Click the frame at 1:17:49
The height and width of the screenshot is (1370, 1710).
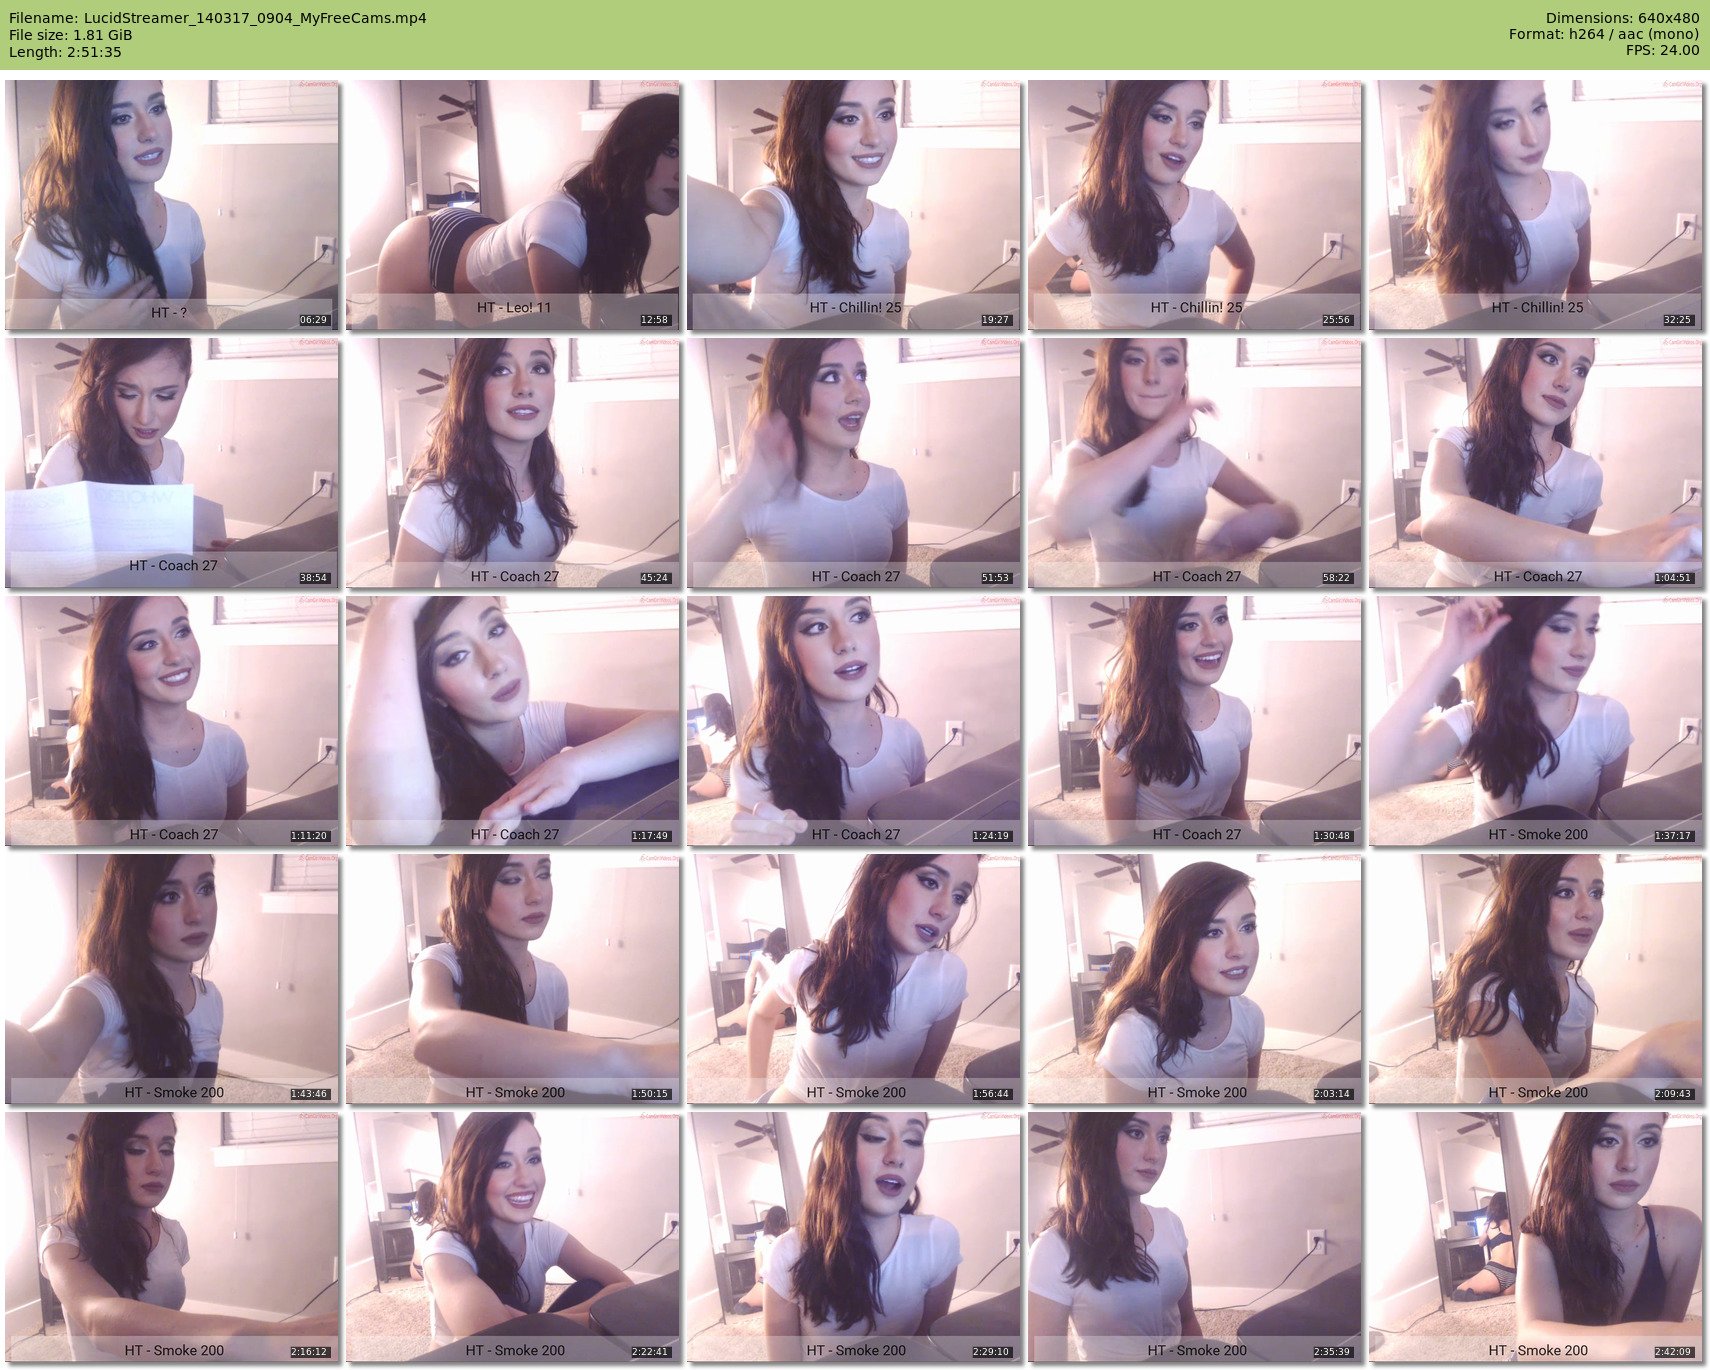(x=512, y=720)
